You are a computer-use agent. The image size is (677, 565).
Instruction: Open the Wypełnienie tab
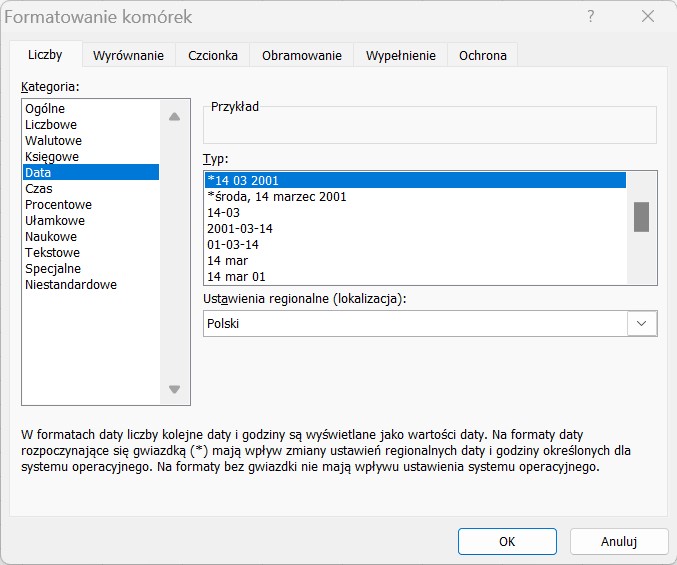point(401,55)
